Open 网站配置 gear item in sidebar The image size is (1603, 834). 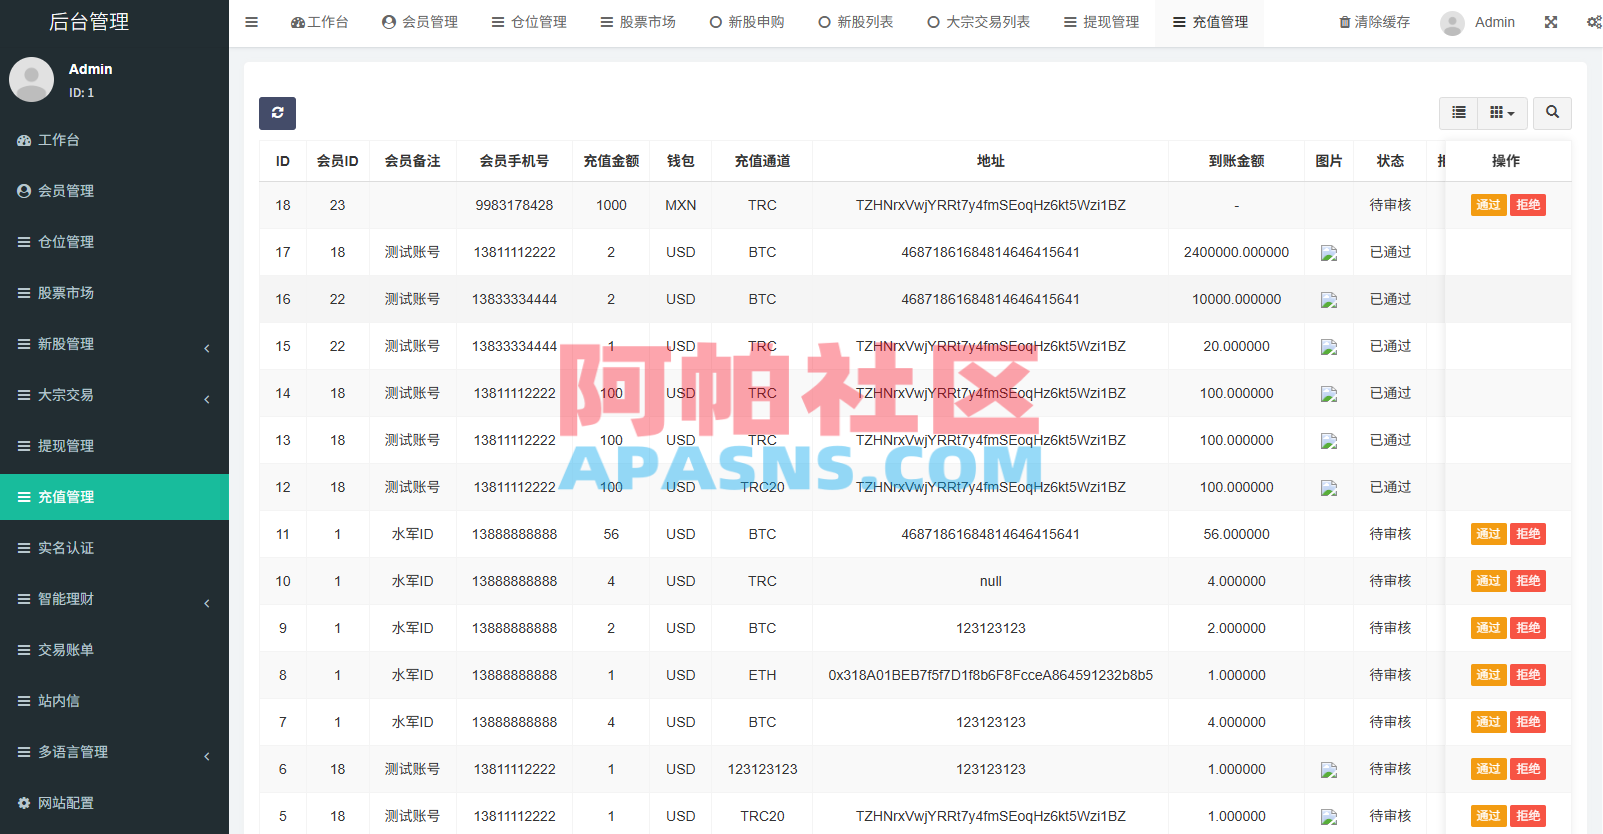tap(114, 803)
